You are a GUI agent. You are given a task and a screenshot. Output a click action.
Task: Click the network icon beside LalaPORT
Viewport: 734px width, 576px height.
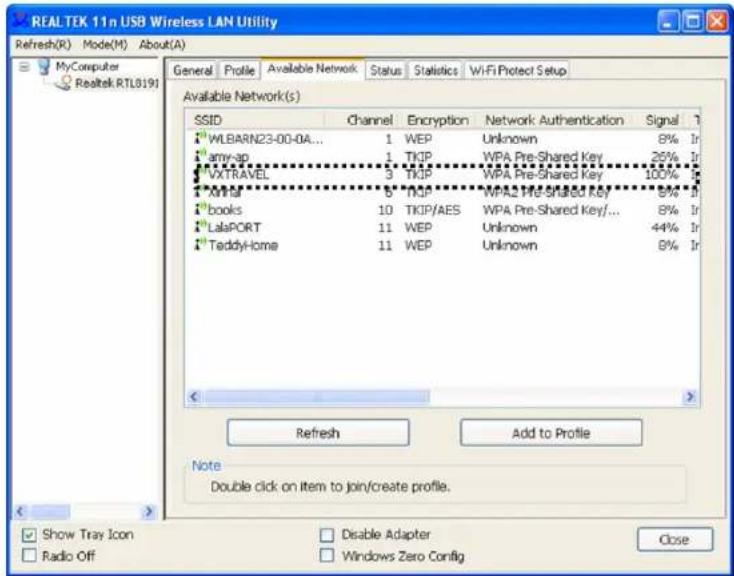pos(201,227)
